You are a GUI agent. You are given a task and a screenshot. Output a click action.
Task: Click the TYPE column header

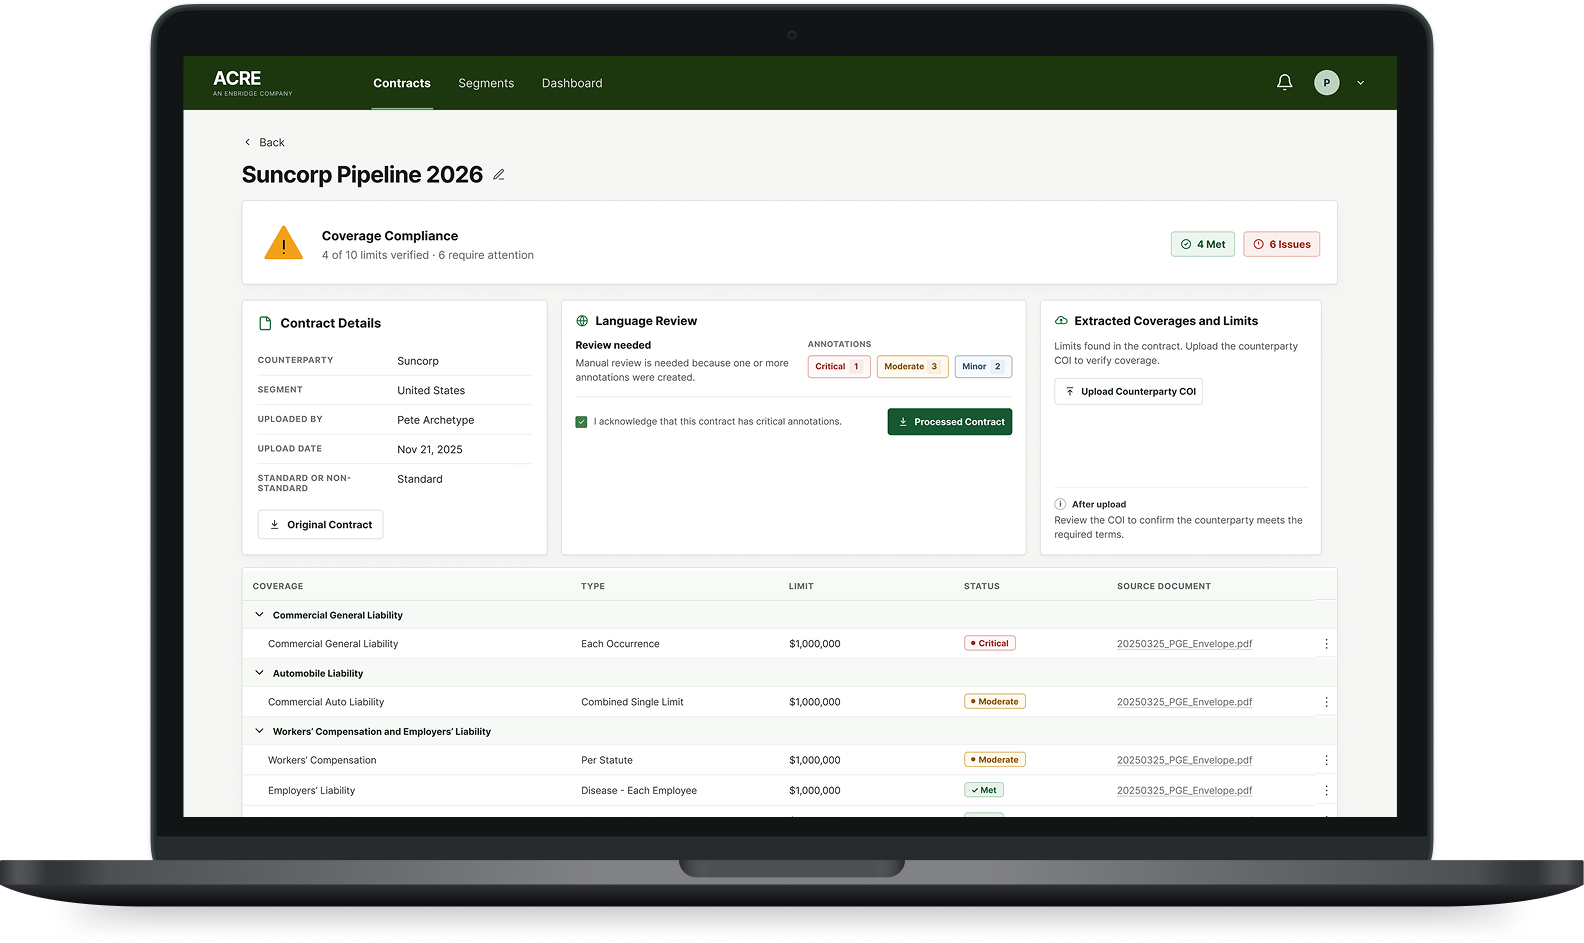click(x=593, y=586)
